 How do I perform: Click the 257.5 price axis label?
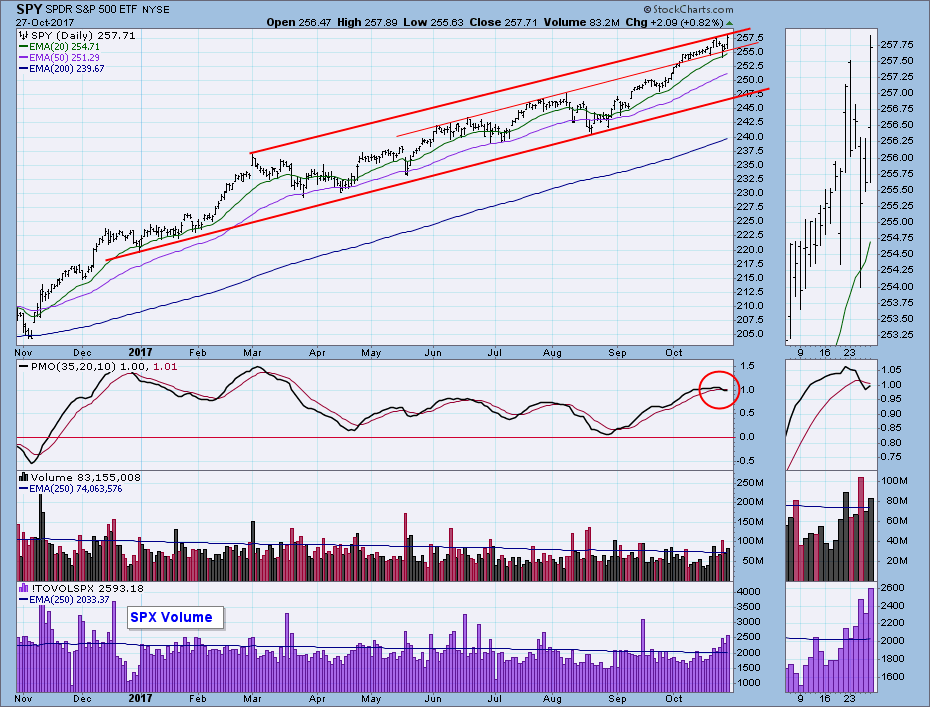pos(751,38)
